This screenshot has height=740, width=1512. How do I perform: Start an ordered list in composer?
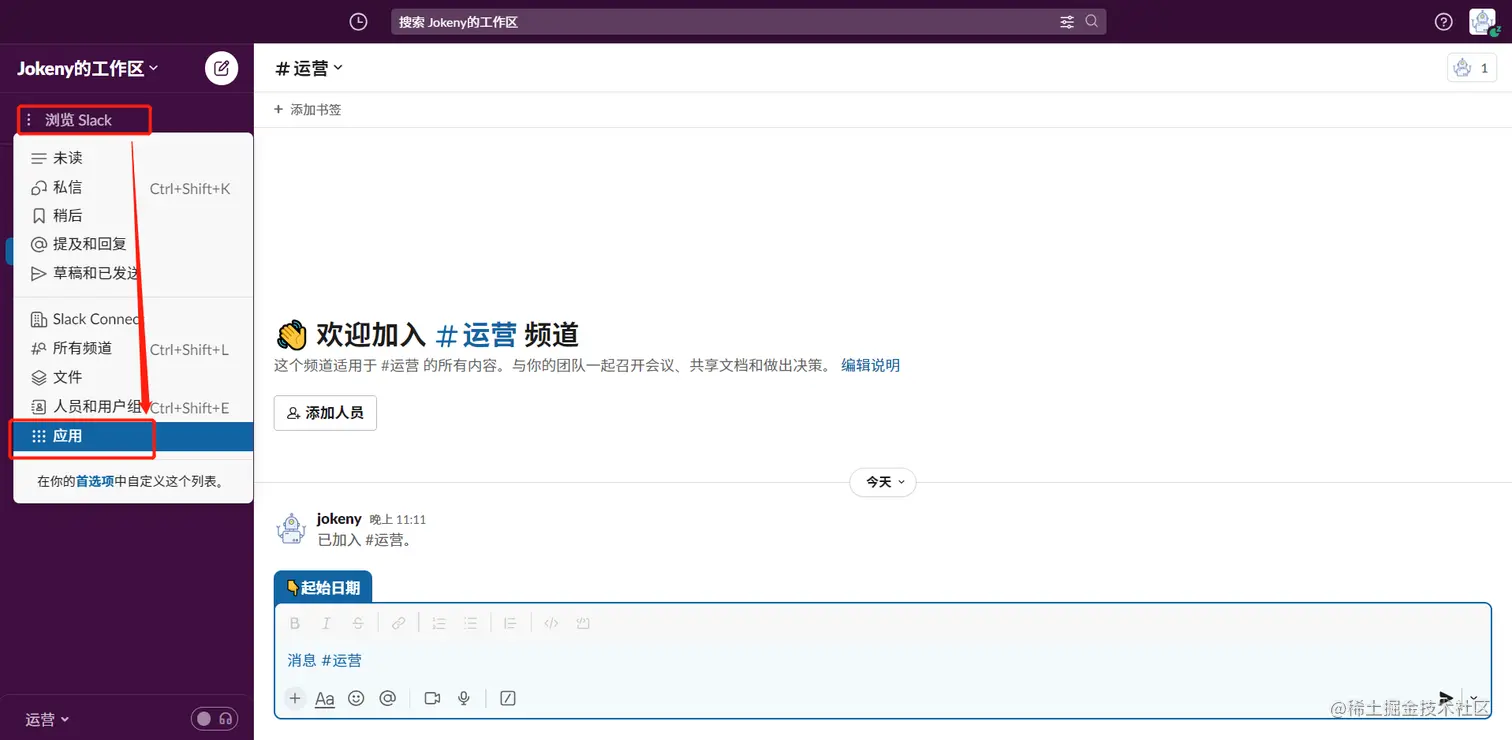439,623
